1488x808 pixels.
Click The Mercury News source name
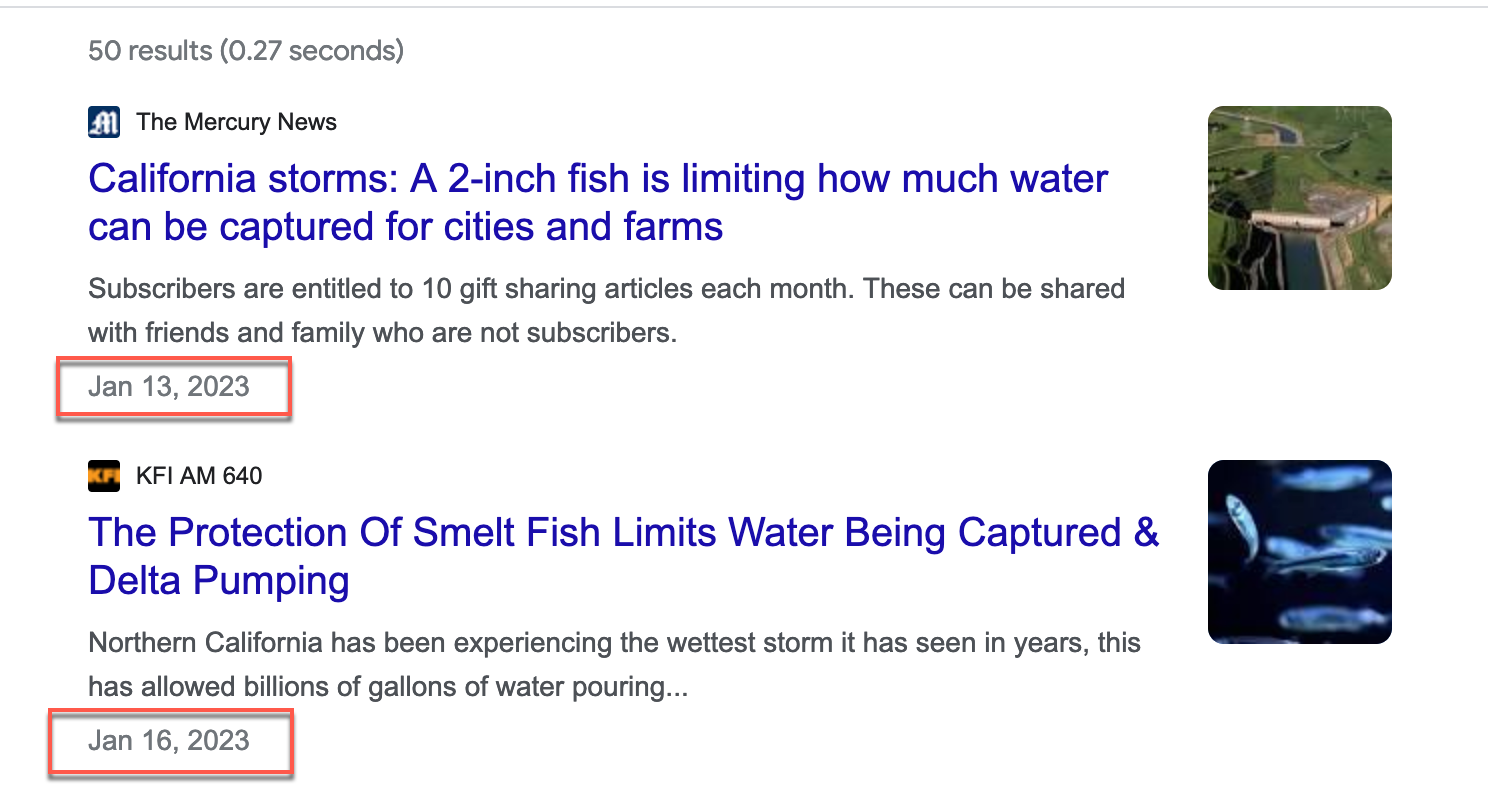(236, 122)
